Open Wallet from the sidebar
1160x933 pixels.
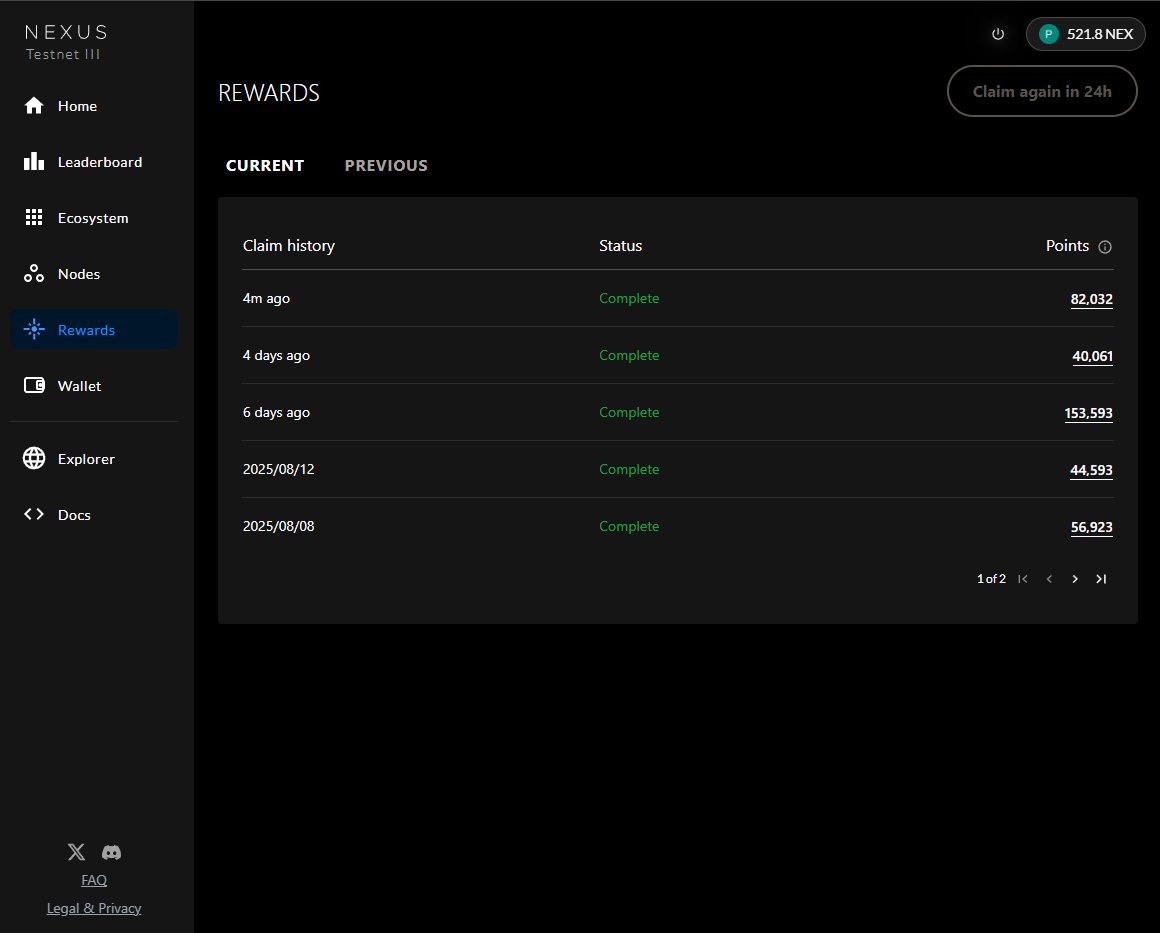tap(94, 385)
